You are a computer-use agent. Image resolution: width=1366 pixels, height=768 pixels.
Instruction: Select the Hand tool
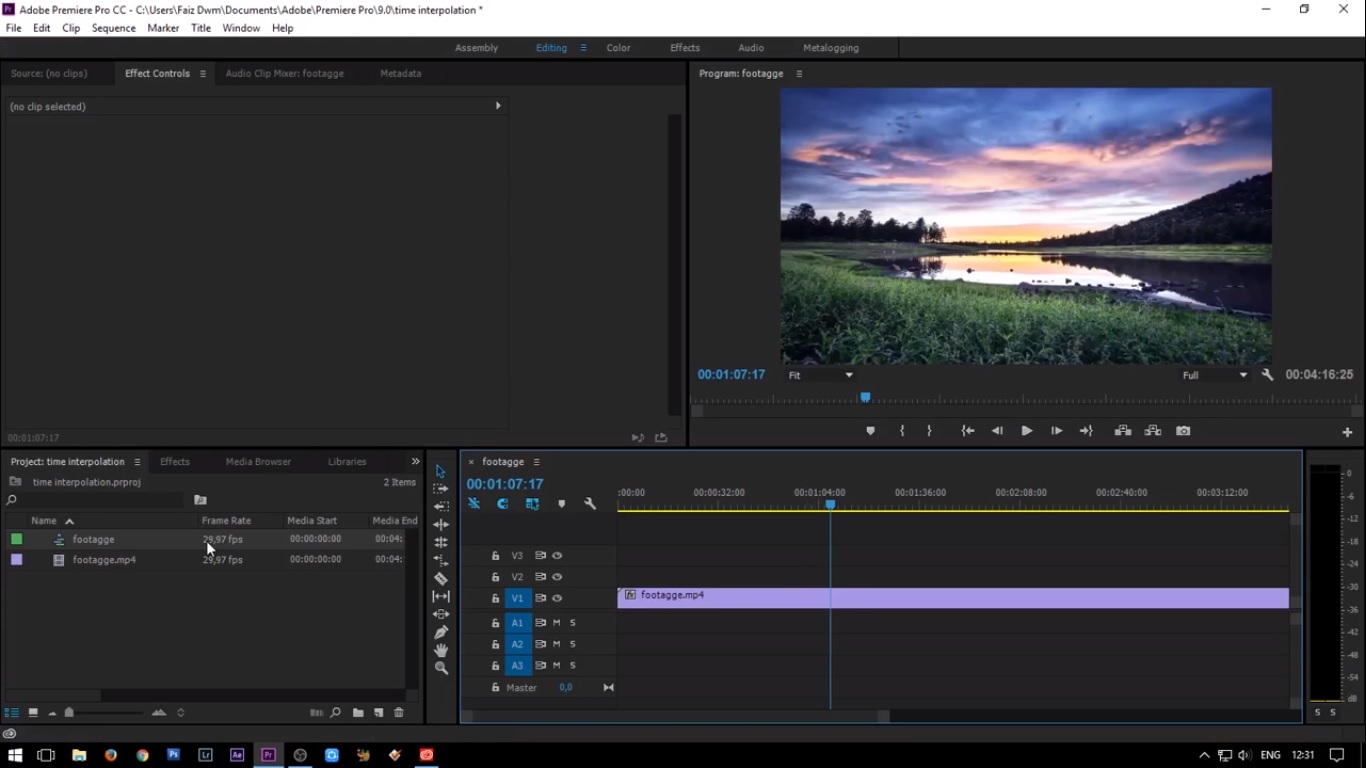441,650
